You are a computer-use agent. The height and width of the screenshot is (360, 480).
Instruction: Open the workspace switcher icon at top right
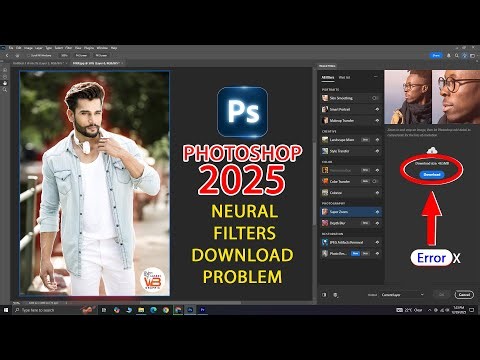pos(472,56)
